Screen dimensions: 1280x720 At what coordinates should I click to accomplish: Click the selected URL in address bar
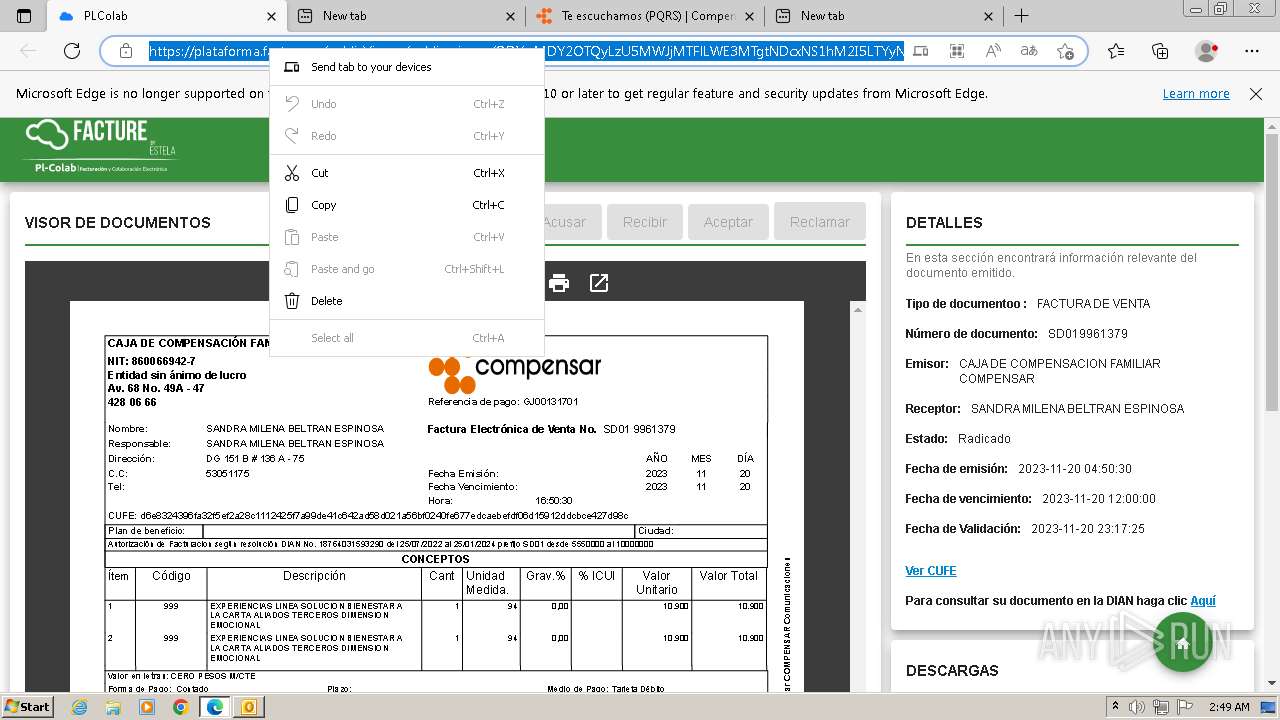coord(527,51)
